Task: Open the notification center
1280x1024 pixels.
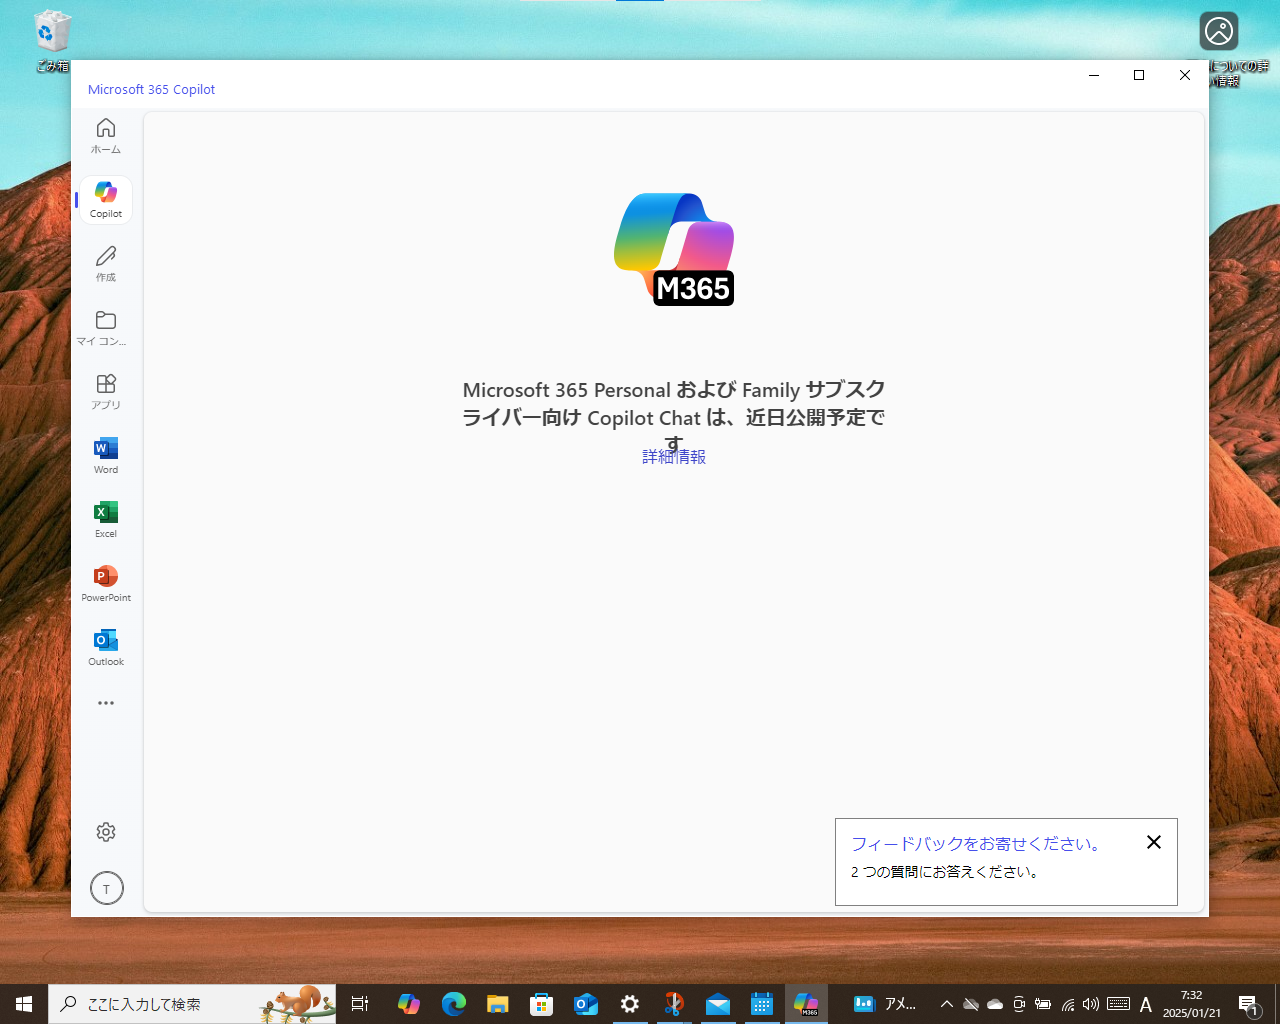Action: coord(1248,1004)
